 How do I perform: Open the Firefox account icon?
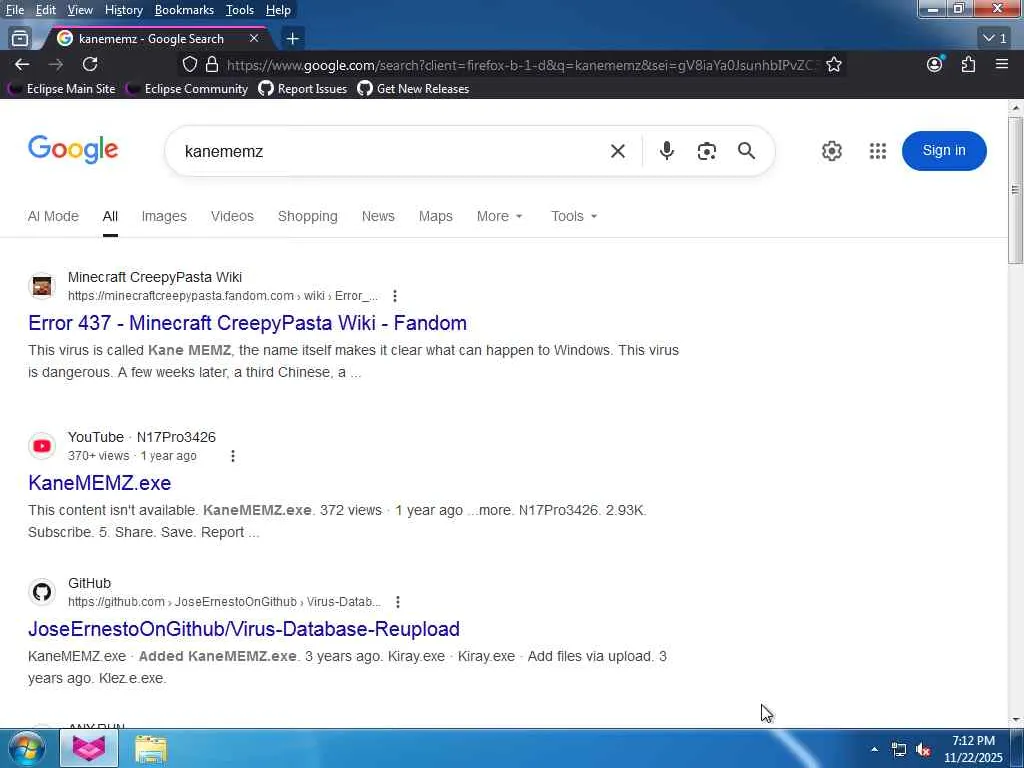(935, 64)
